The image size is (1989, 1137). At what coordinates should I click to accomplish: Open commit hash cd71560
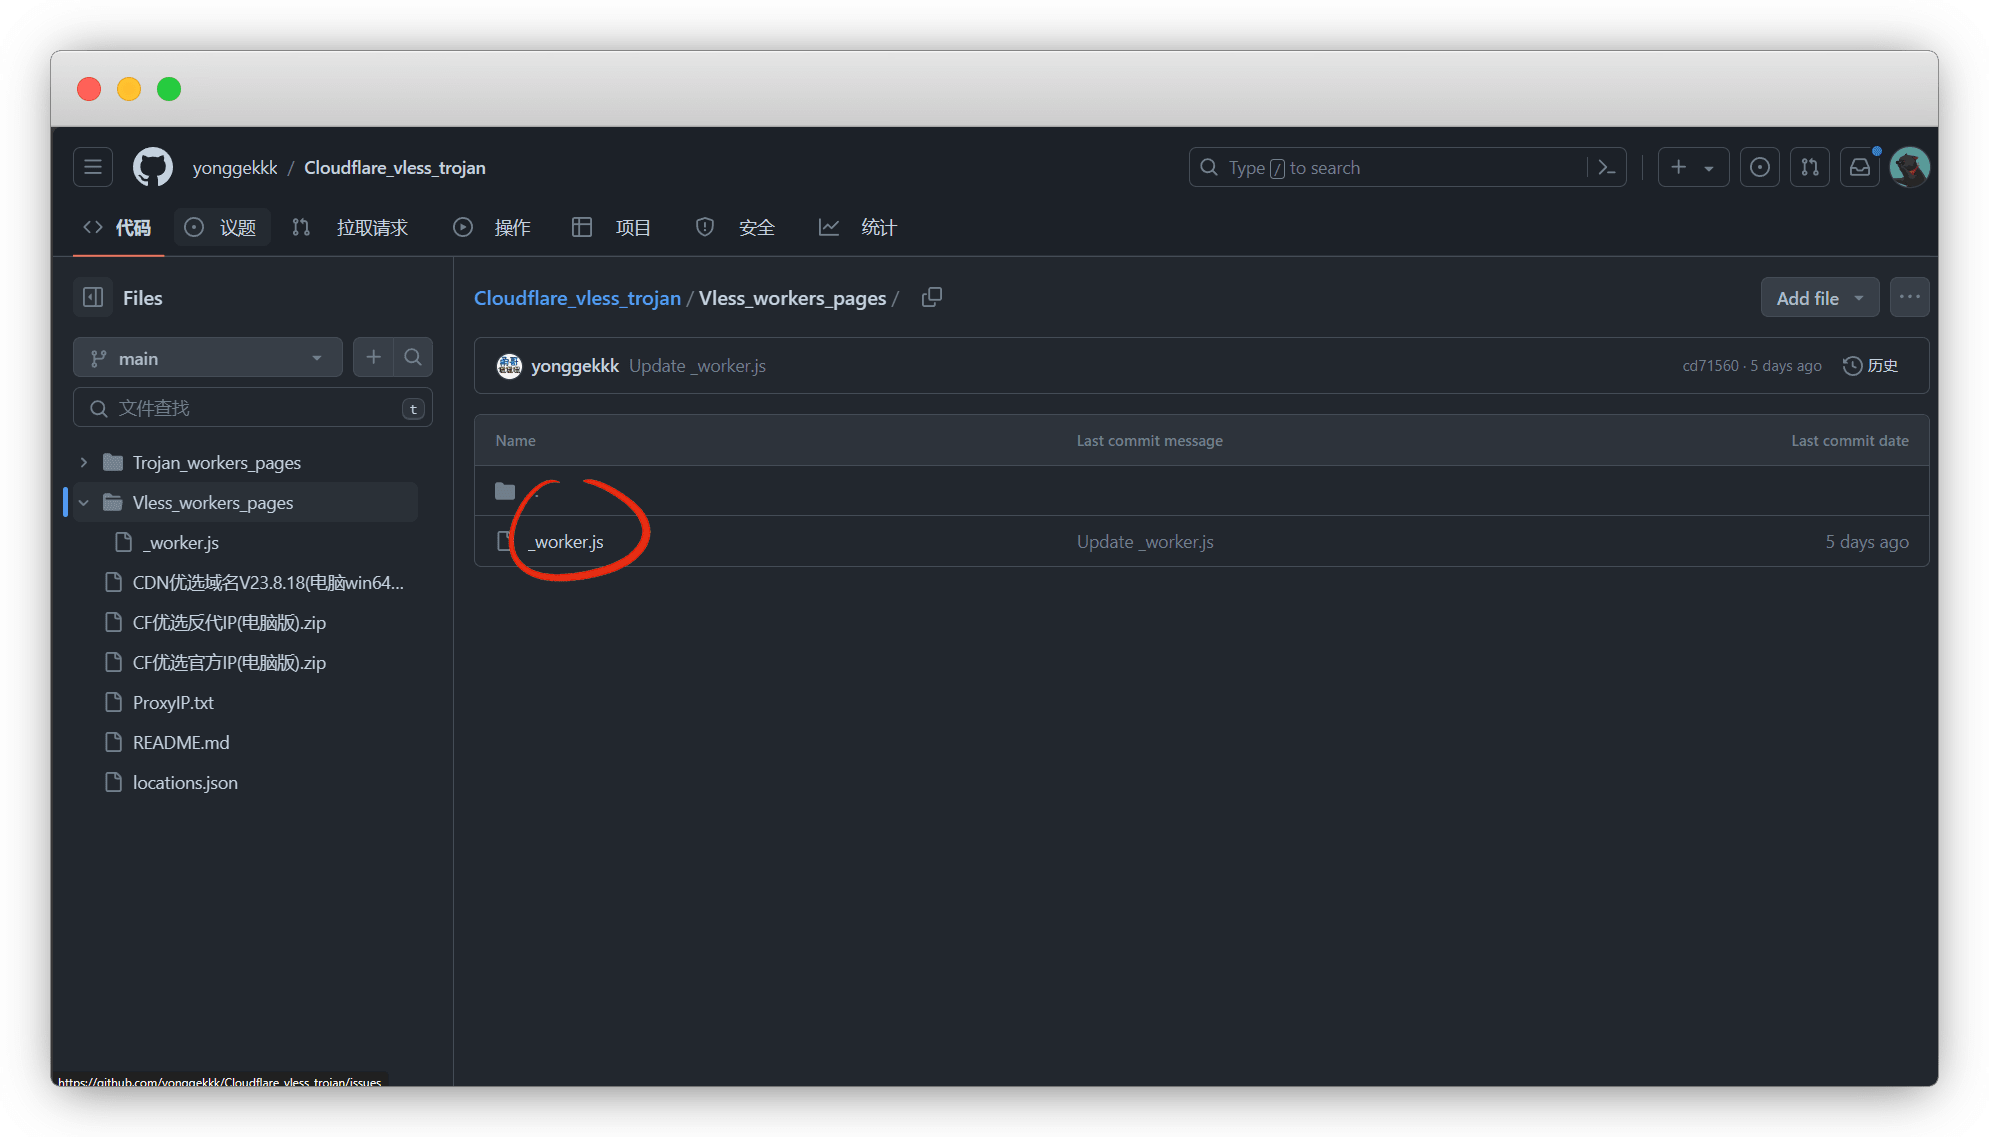(x=1710, y=366)
